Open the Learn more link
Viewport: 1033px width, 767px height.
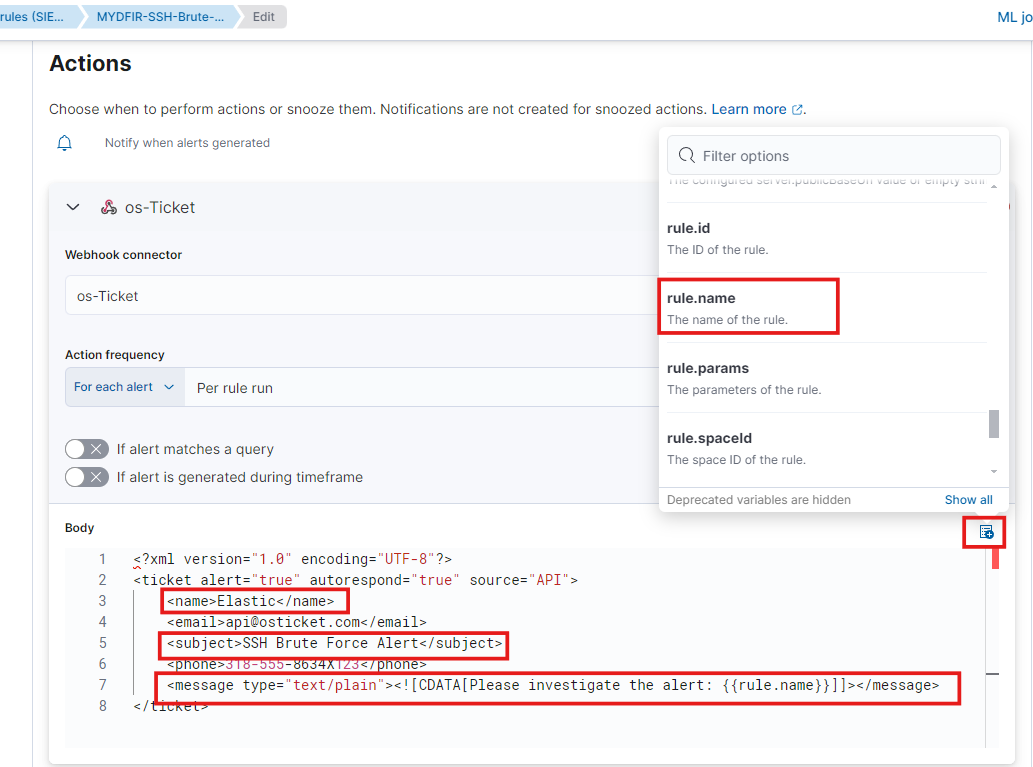coord(749,109)
